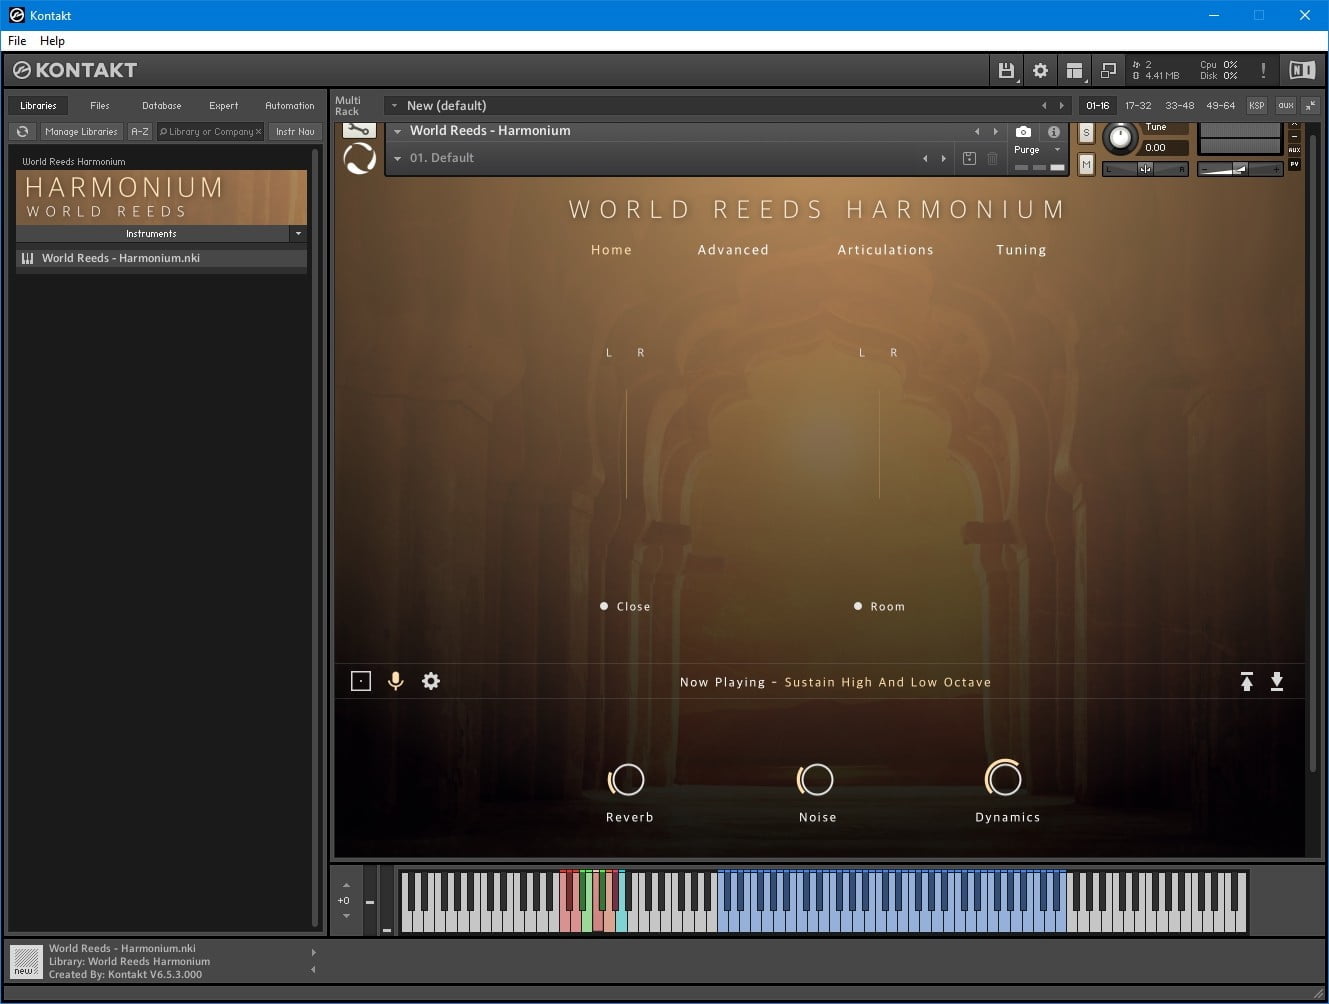Viewport: 1329px width, 1004px height.
Task: Toggle the aux sends button in rack header
Action: 1286,105
